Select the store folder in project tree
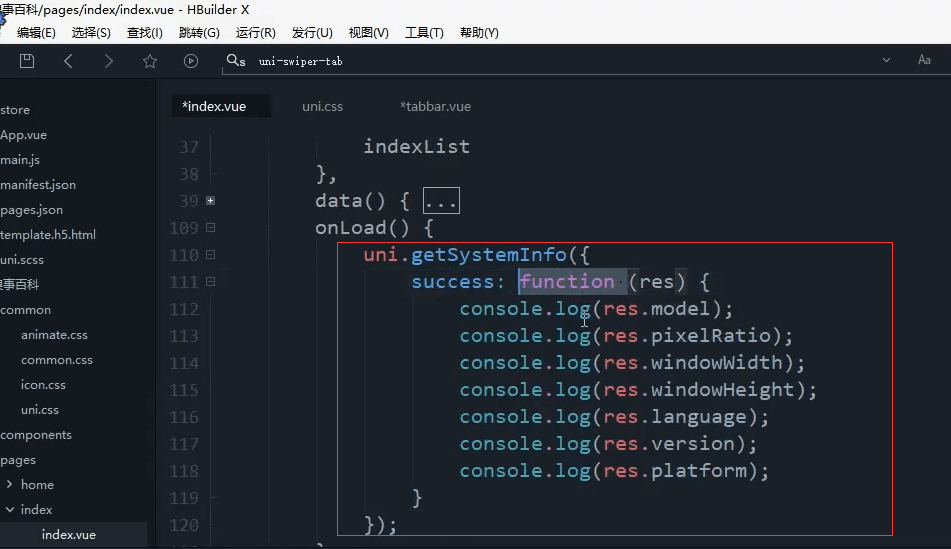The image size is (951, 549). coord(15,110)
